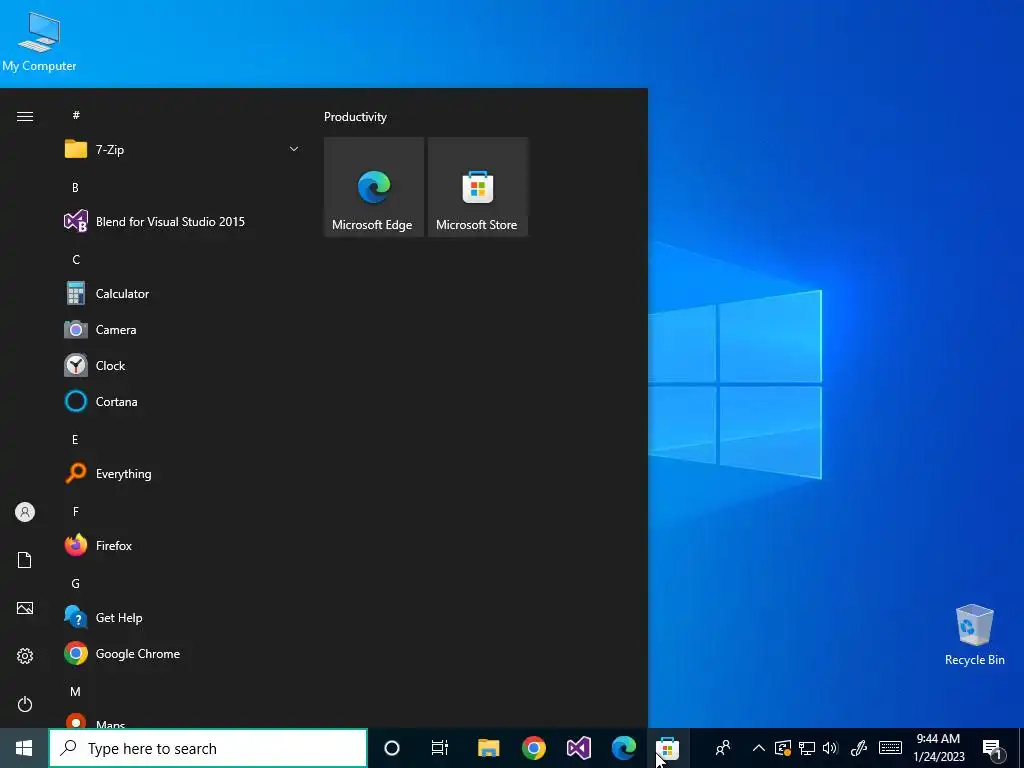Image resolution: width=1024 pixels, height=768 pixels.
Task: Click the Cortana circle on taskbar
Action: (392, 748)
